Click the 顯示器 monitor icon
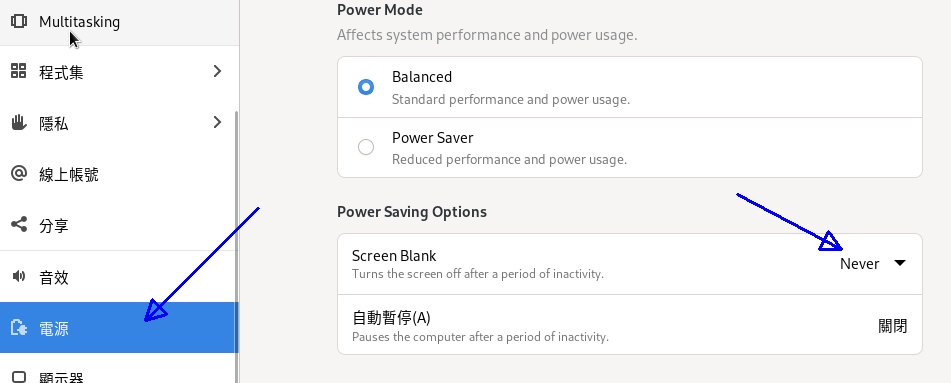This screenshot has width=951, height=383. tap(19, 377)
